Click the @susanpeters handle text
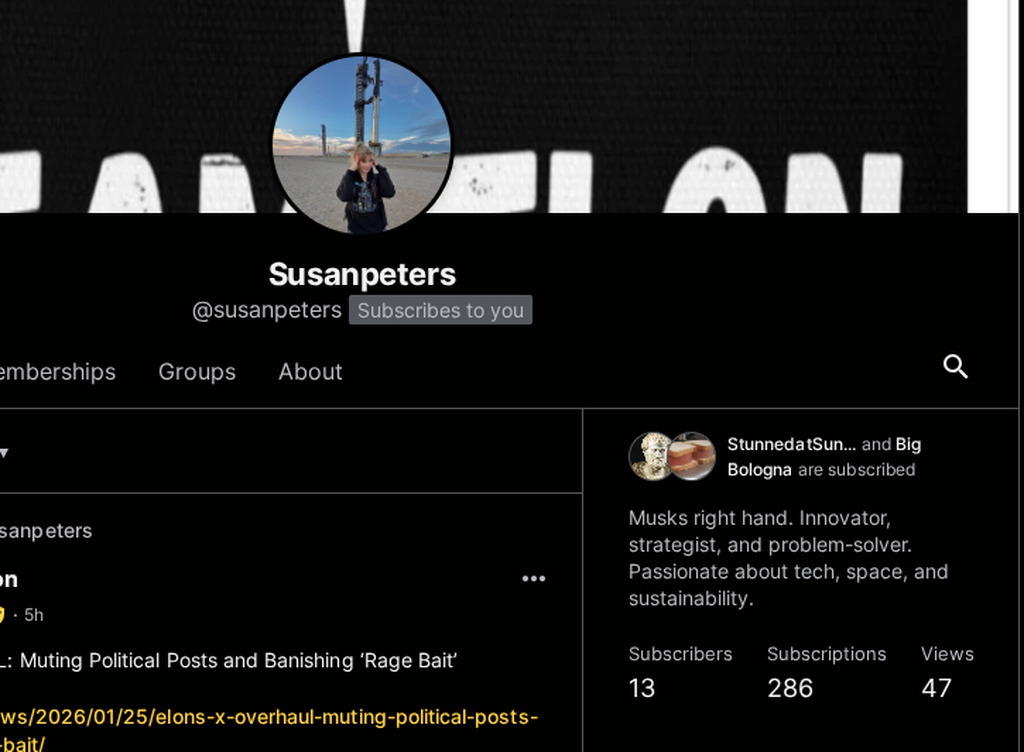 266,310
